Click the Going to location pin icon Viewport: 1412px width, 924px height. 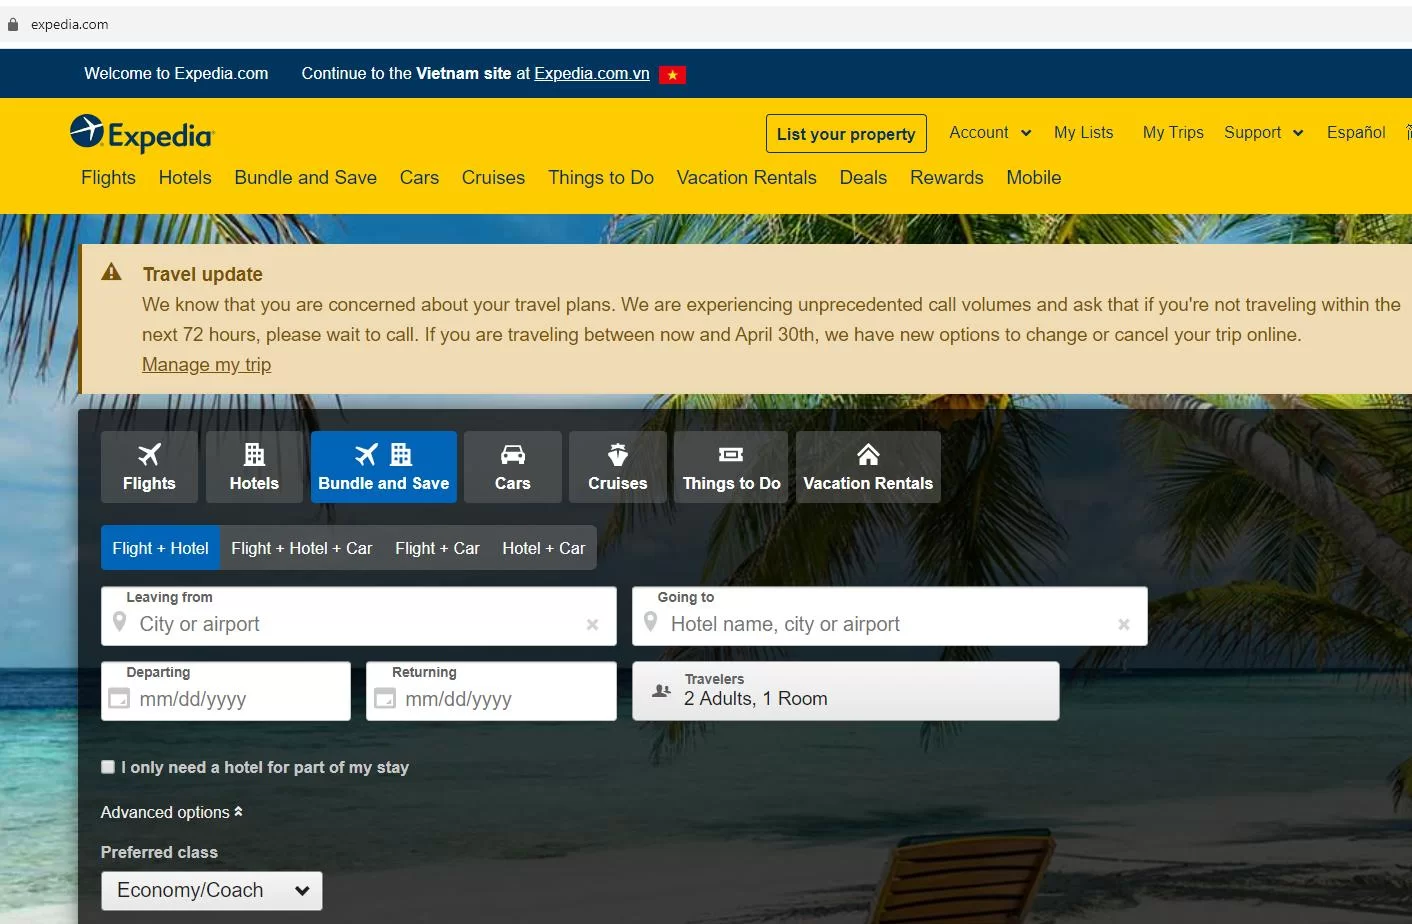pyautogui.click(x=651, y=623)
